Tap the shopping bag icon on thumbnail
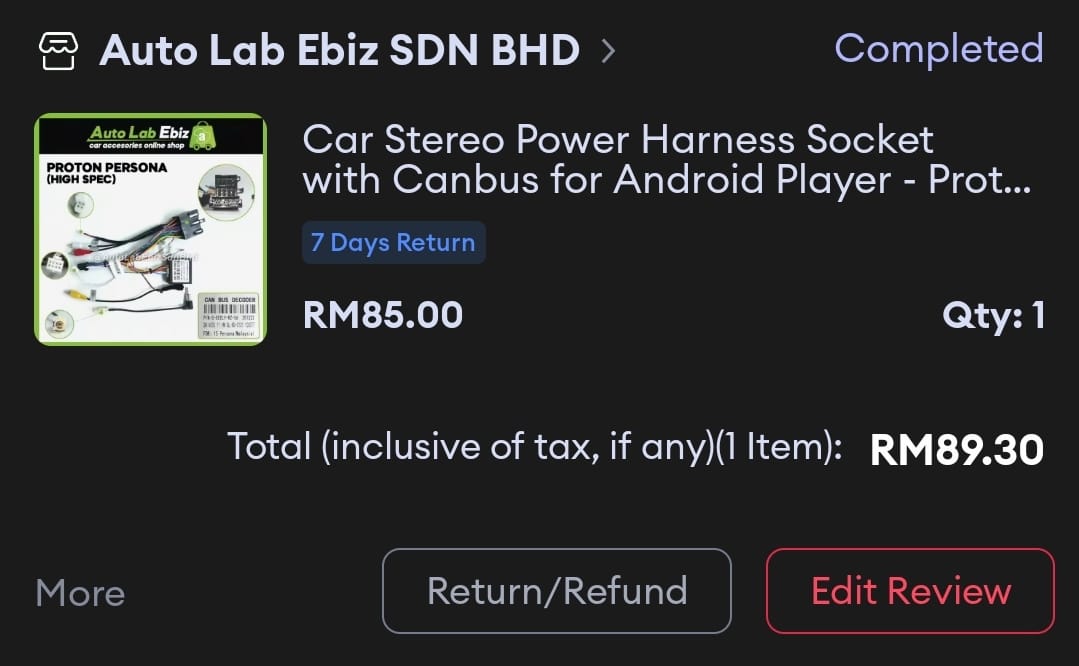Viewport: 1079px width, 666px height. coord(202,136)
